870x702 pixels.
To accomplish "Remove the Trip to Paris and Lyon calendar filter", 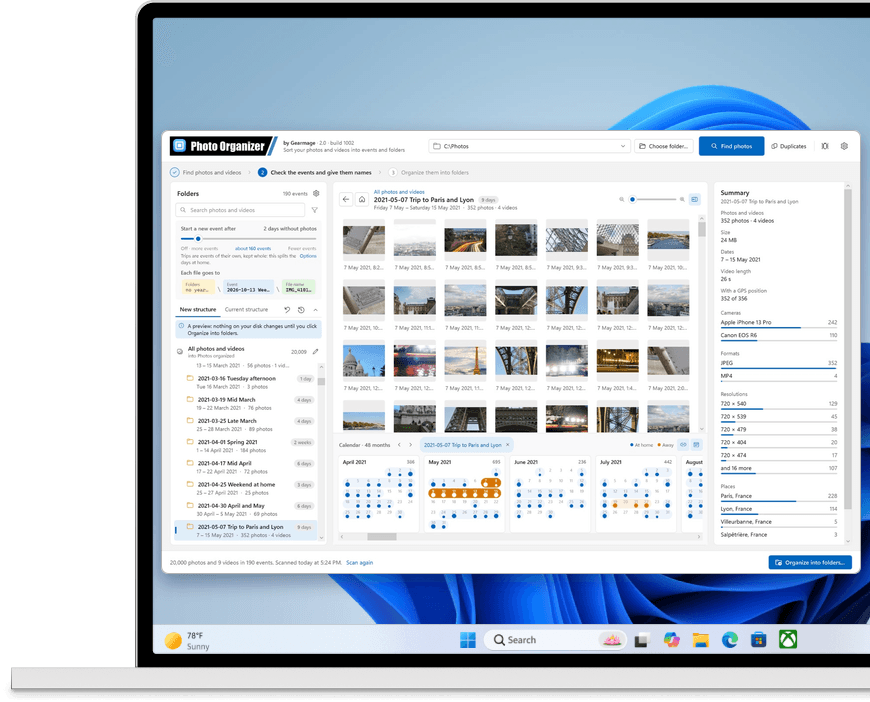I will point(508,445).
